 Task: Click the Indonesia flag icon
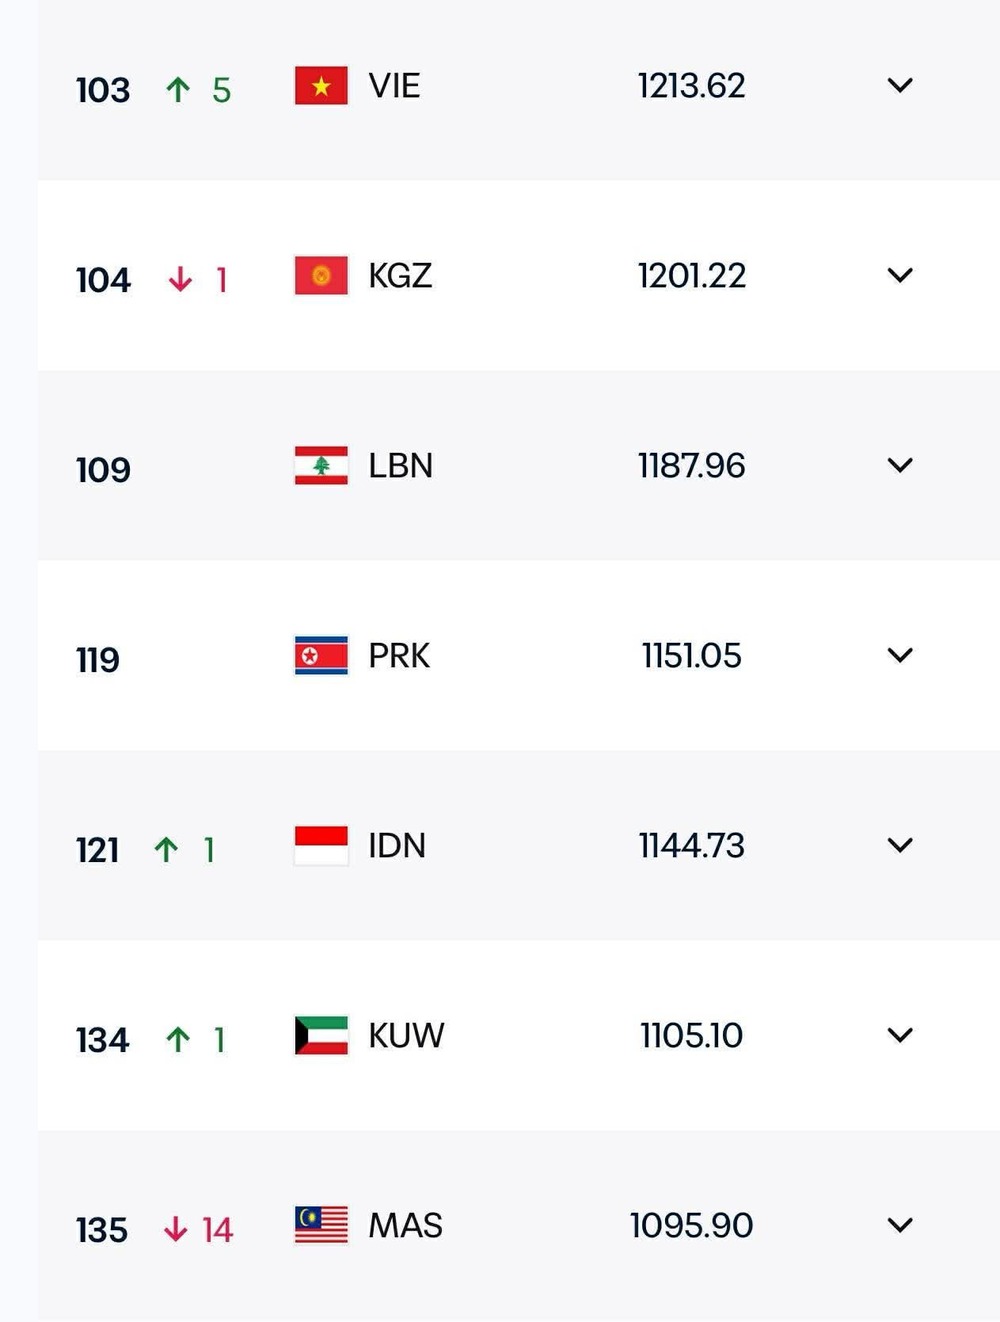pyautogui.click(x=318, y=845)
